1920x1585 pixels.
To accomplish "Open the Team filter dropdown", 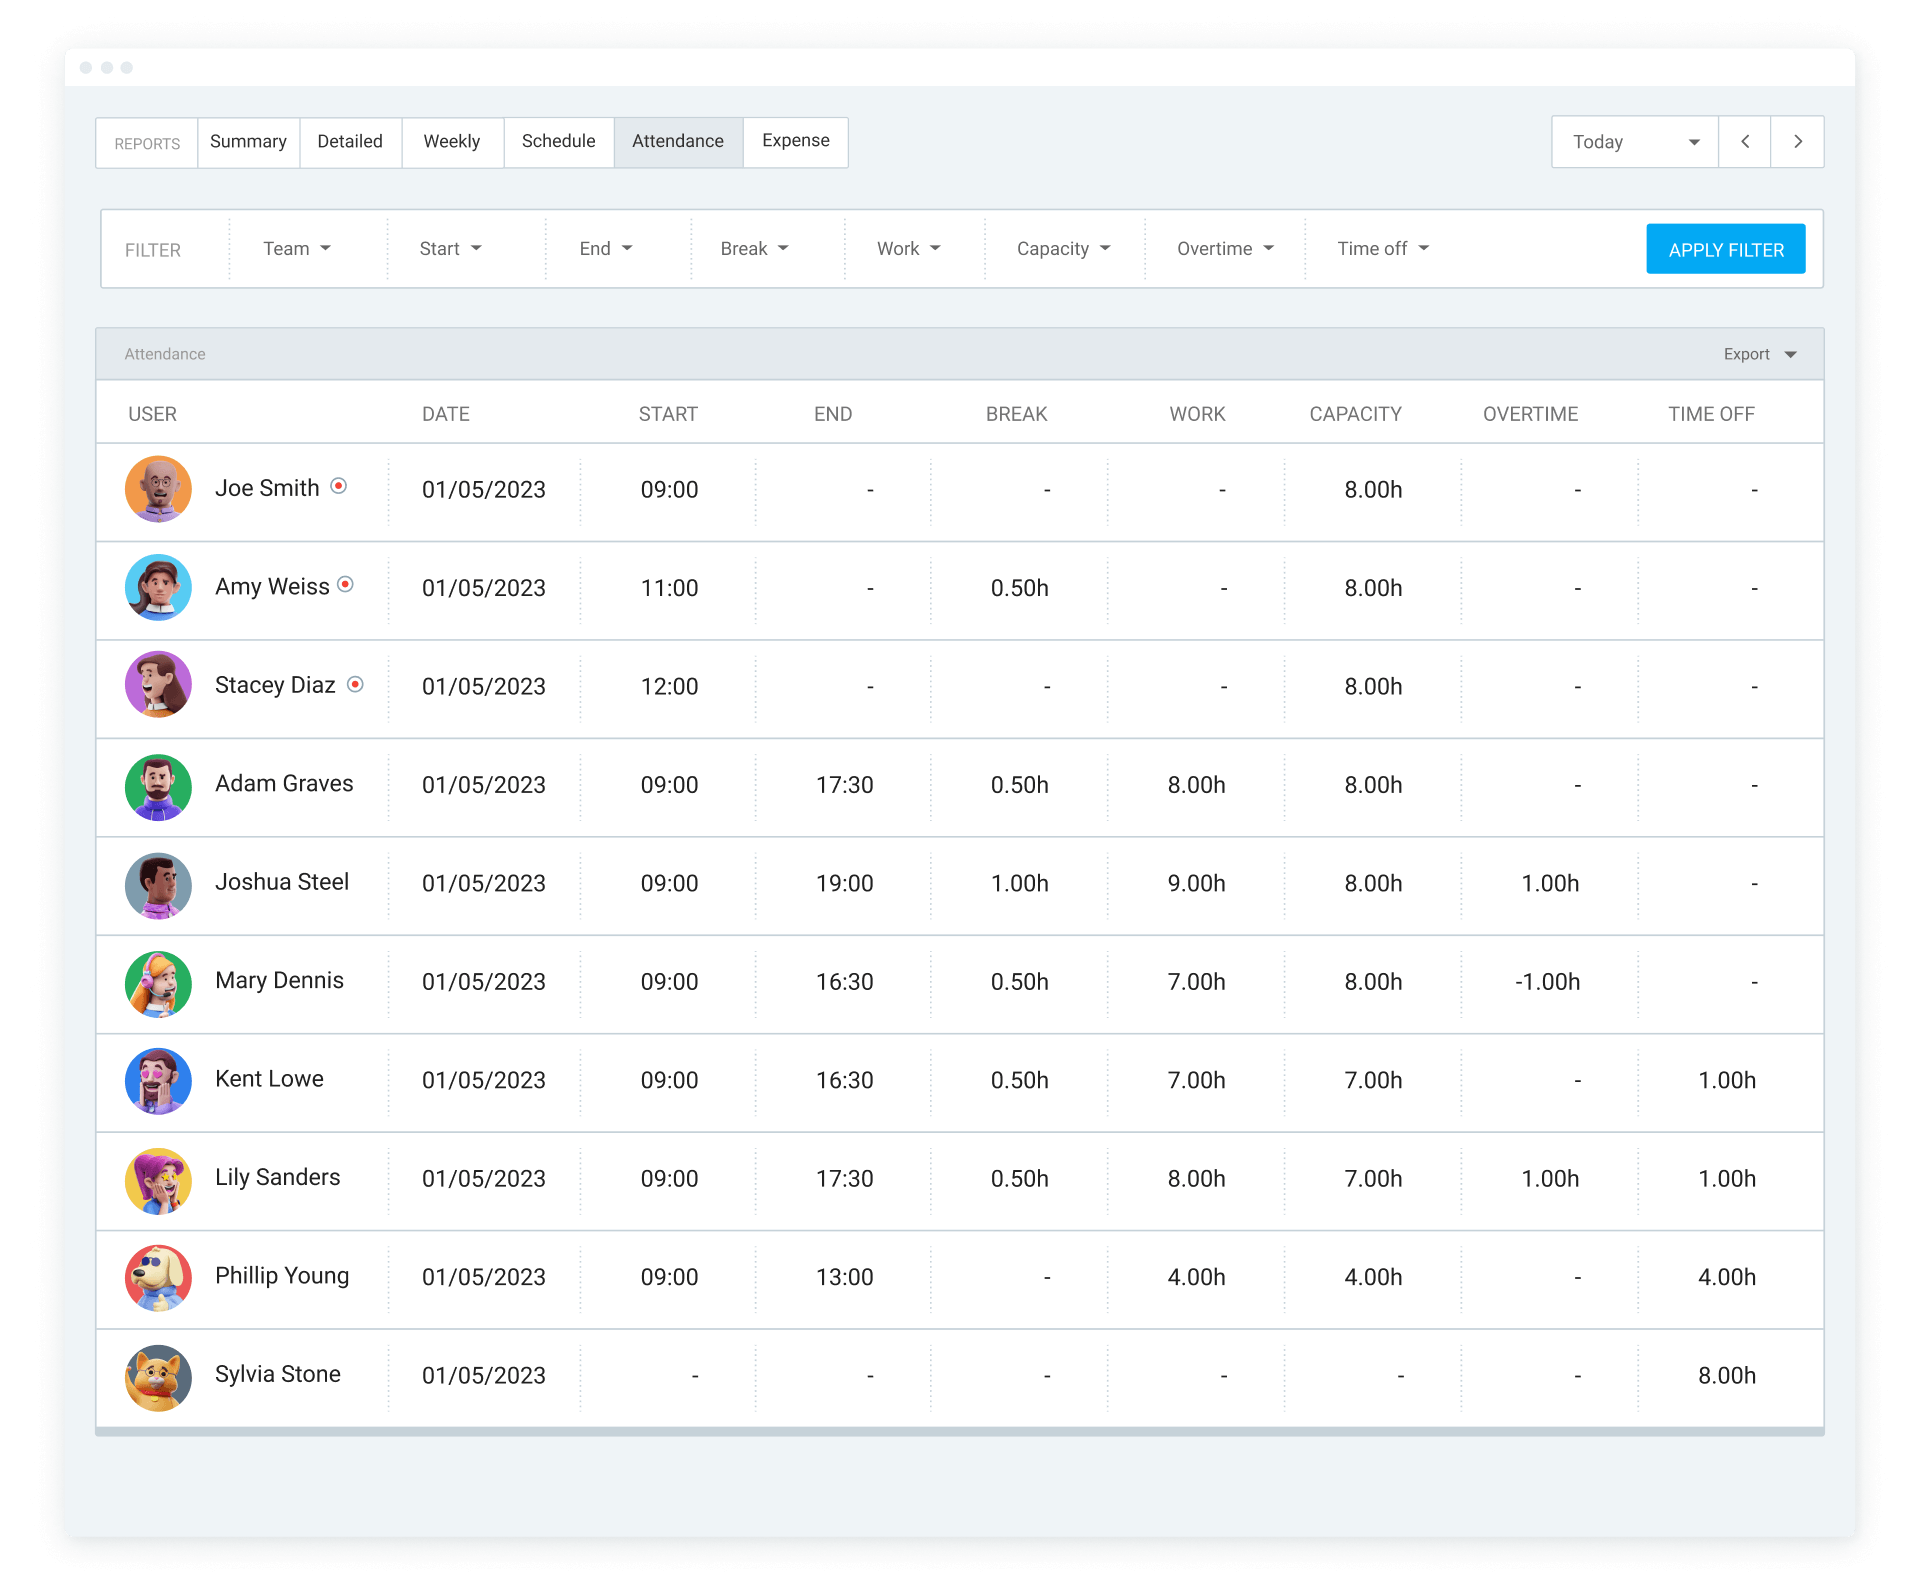I will pos(296,248).
